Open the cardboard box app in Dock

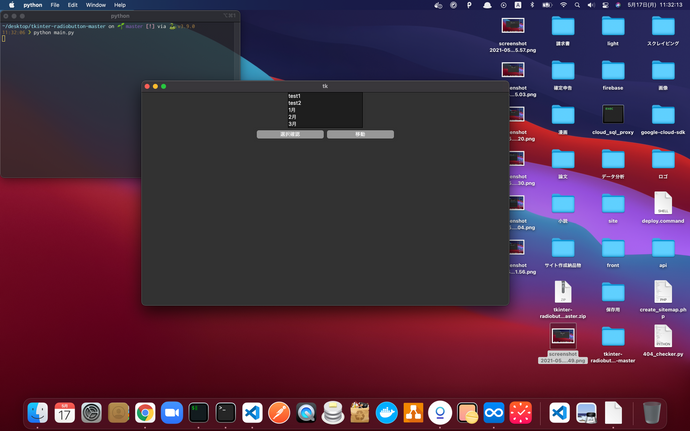click(360, 413)
